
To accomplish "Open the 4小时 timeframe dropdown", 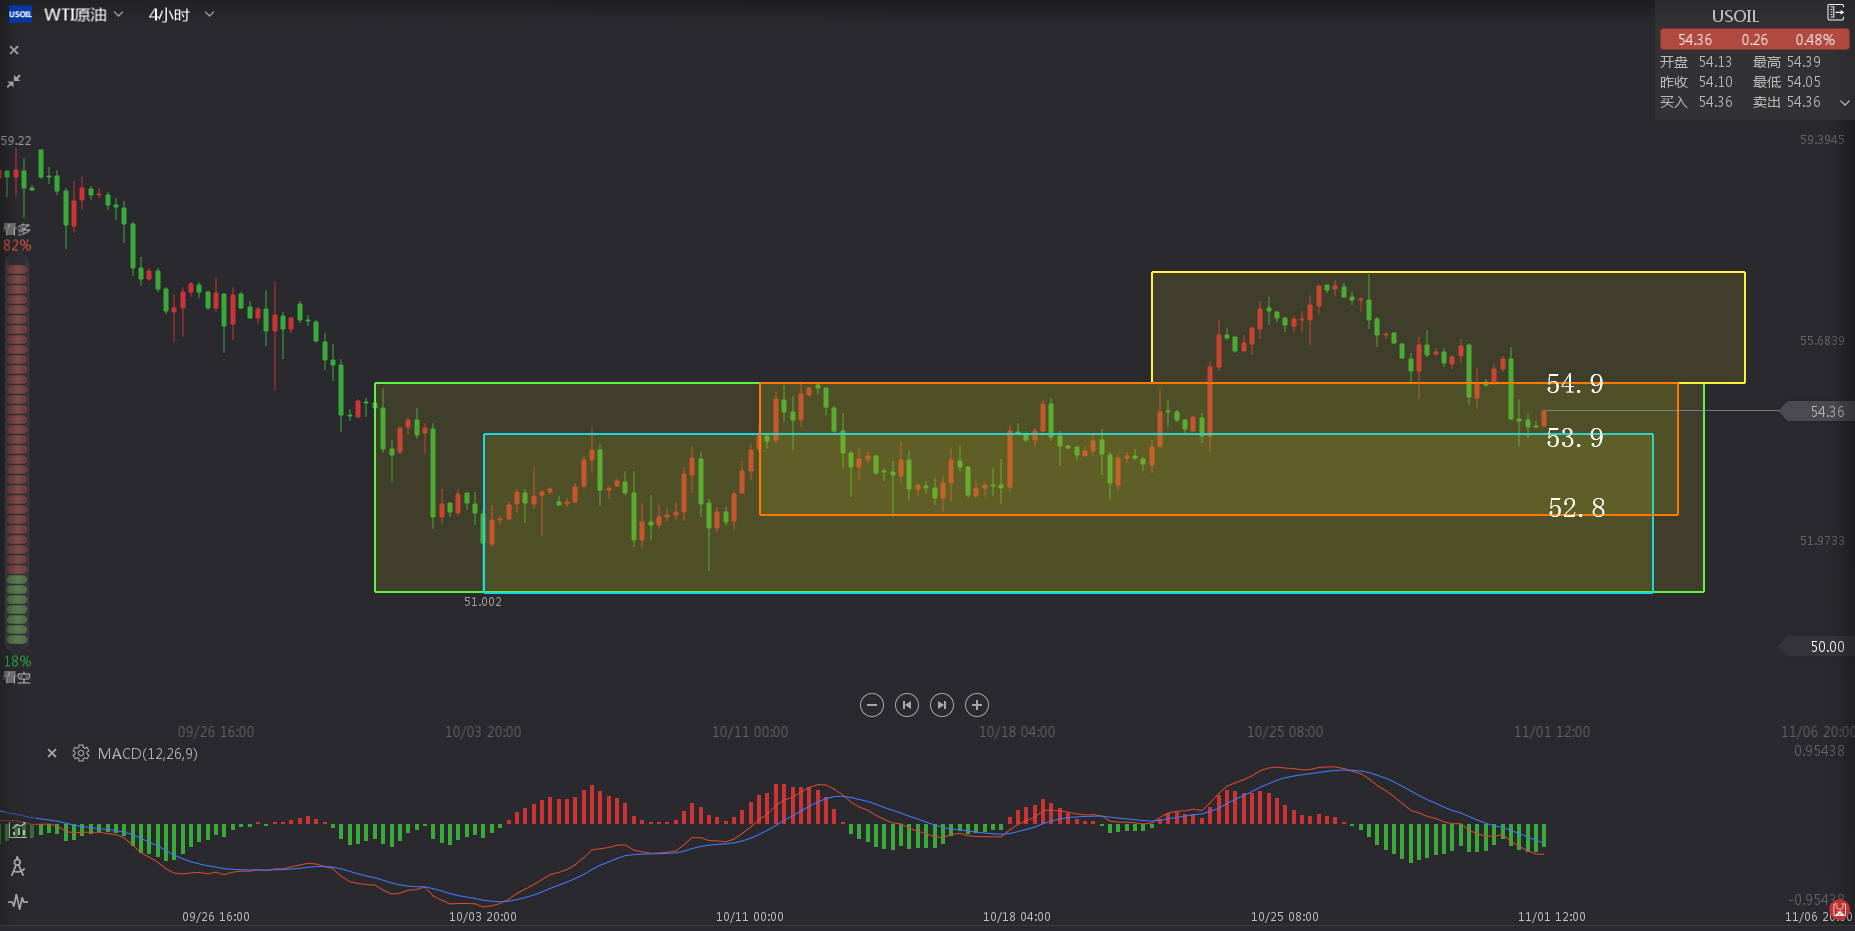I will pyautogui.click(x=181, y=15).
